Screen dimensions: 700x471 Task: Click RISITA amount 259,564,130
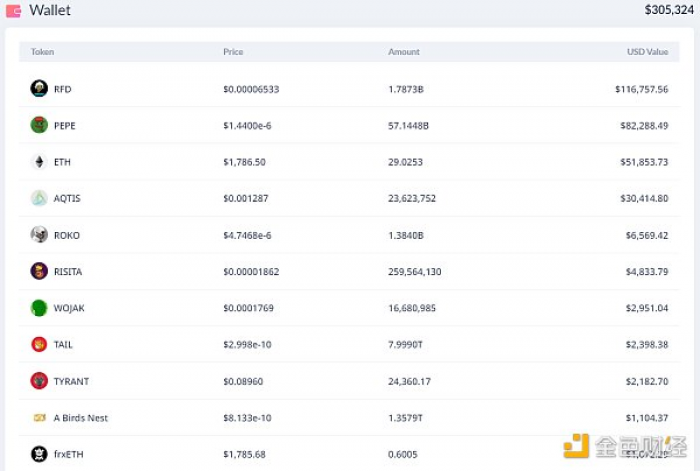(x=415, y=272)
